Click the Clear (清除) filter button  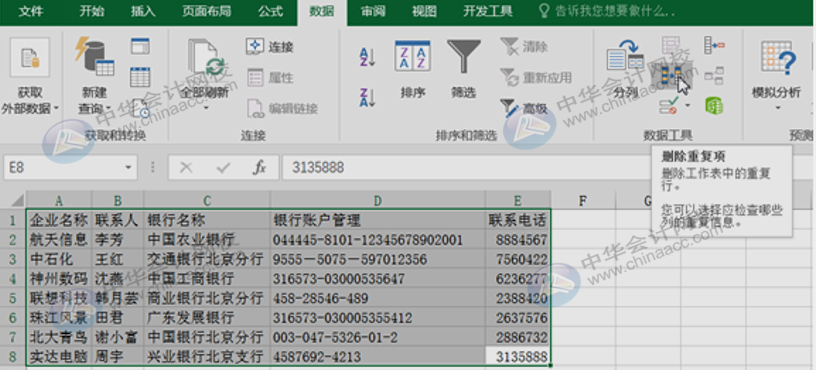524,46
